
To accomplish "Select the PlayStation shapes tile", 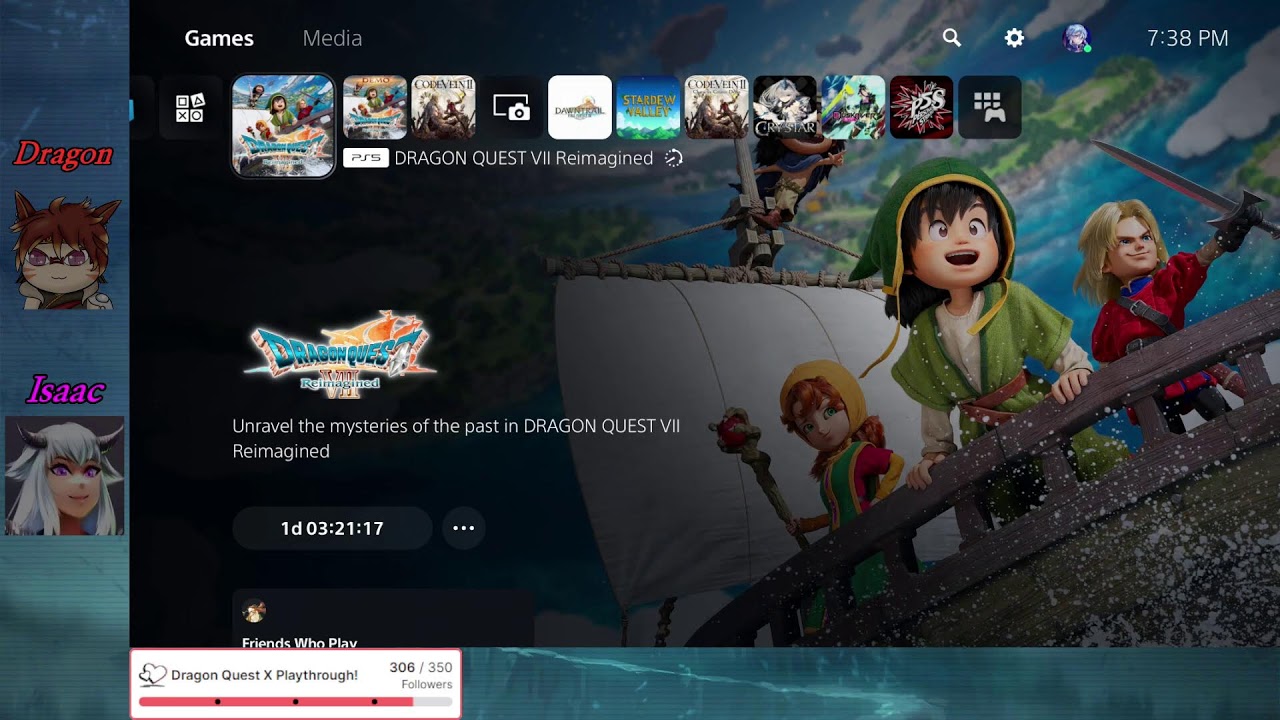I will pos(190,107).
